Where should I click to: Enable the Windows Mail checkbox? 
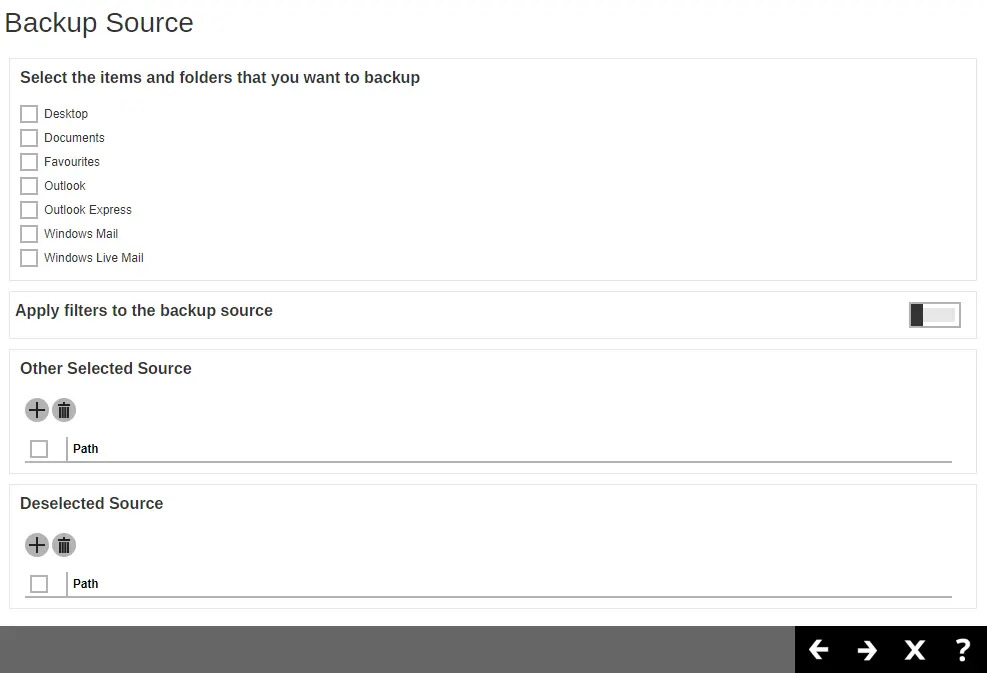pos(29,234)
